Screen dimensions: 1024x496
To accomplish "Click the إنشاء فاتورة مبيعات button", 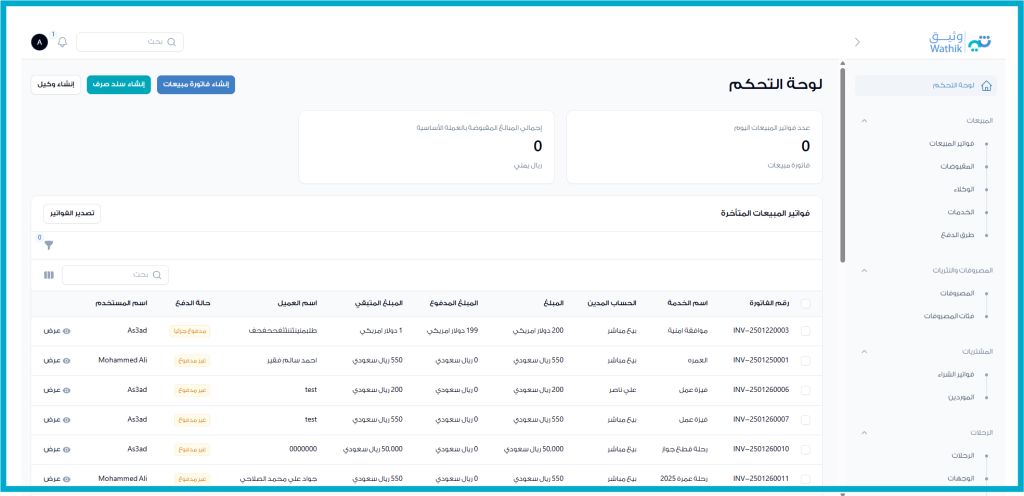I will click(196, 85).
